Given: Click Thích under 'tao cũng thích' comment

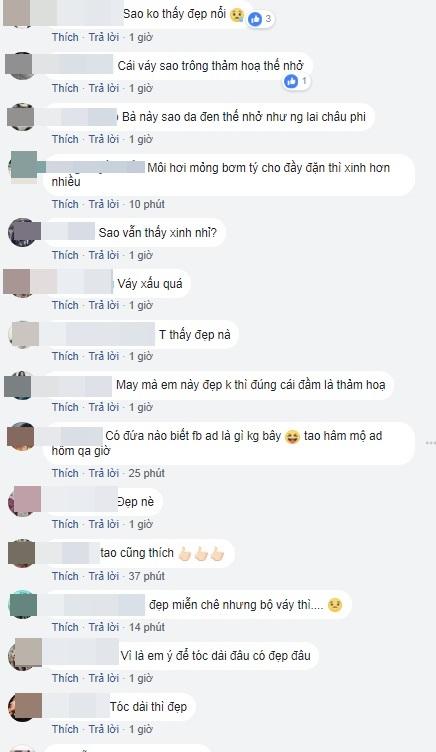Looking at the screenshot, I should coord(65,576).
